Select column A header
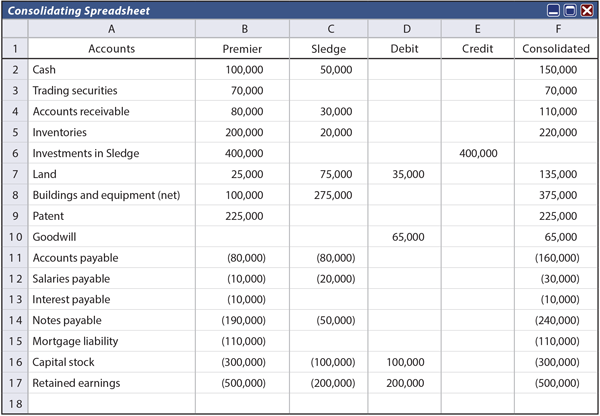This screenshot has width=600, height=416. (x=111, y=29)
